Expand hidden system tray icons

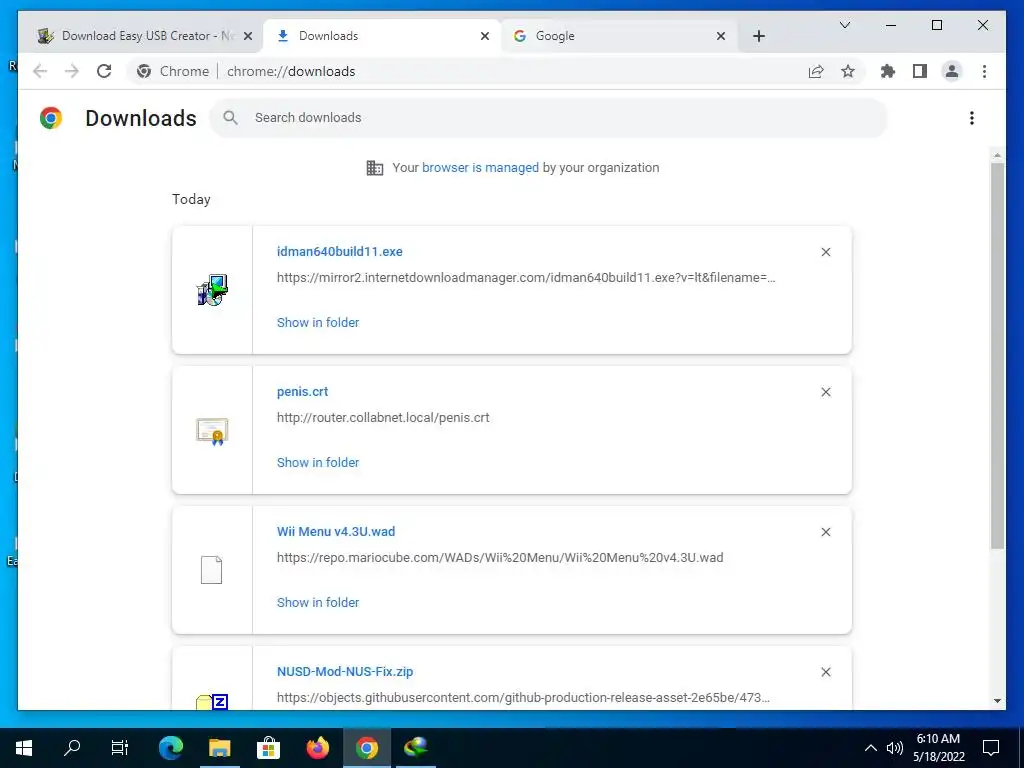point(871,748)
